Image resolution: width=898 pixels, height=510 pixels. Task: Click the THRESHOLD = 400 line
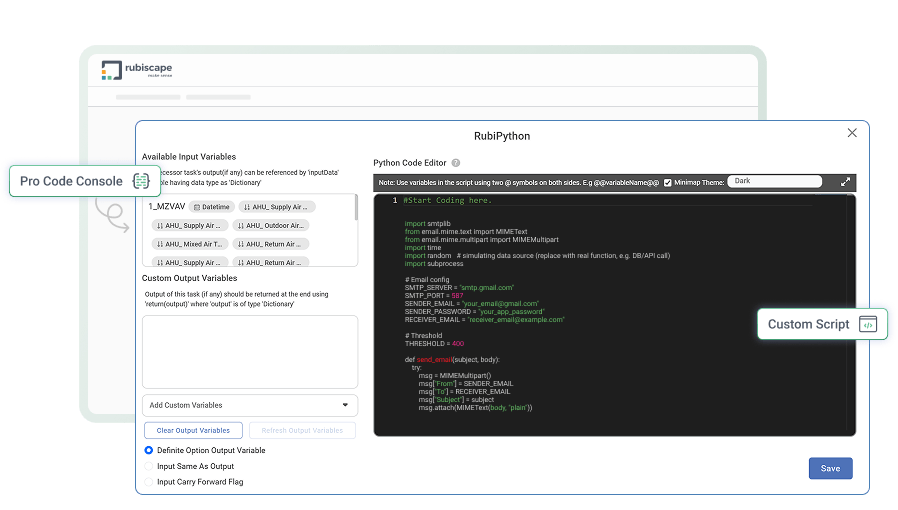point(434,344)
